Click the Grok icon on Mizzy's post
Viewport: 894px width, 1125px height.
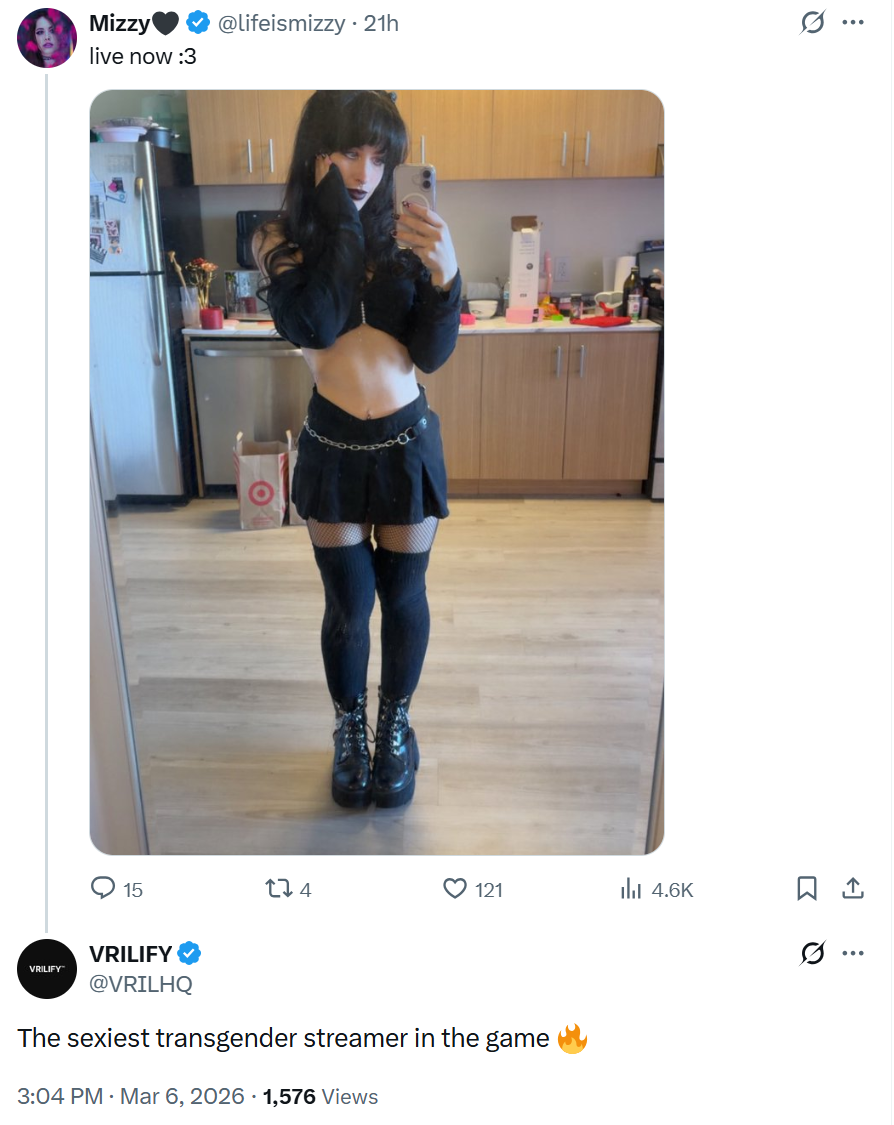click(x=812, y=22)
